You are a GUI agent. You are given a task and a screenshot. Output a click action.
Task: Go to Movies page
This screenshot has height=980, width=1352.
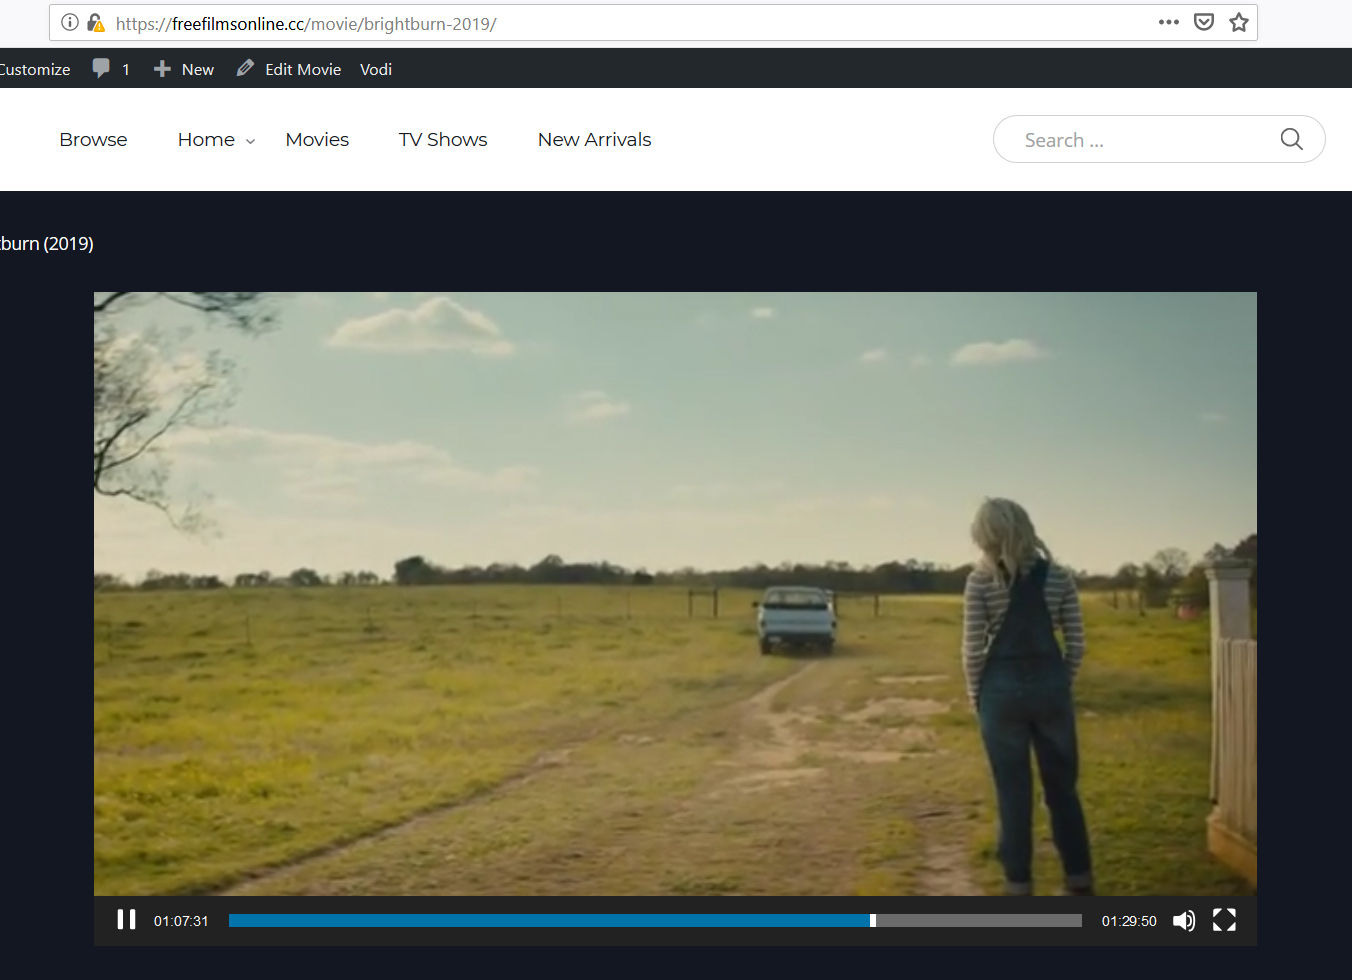pyautogui.click(x=317, y=140)
